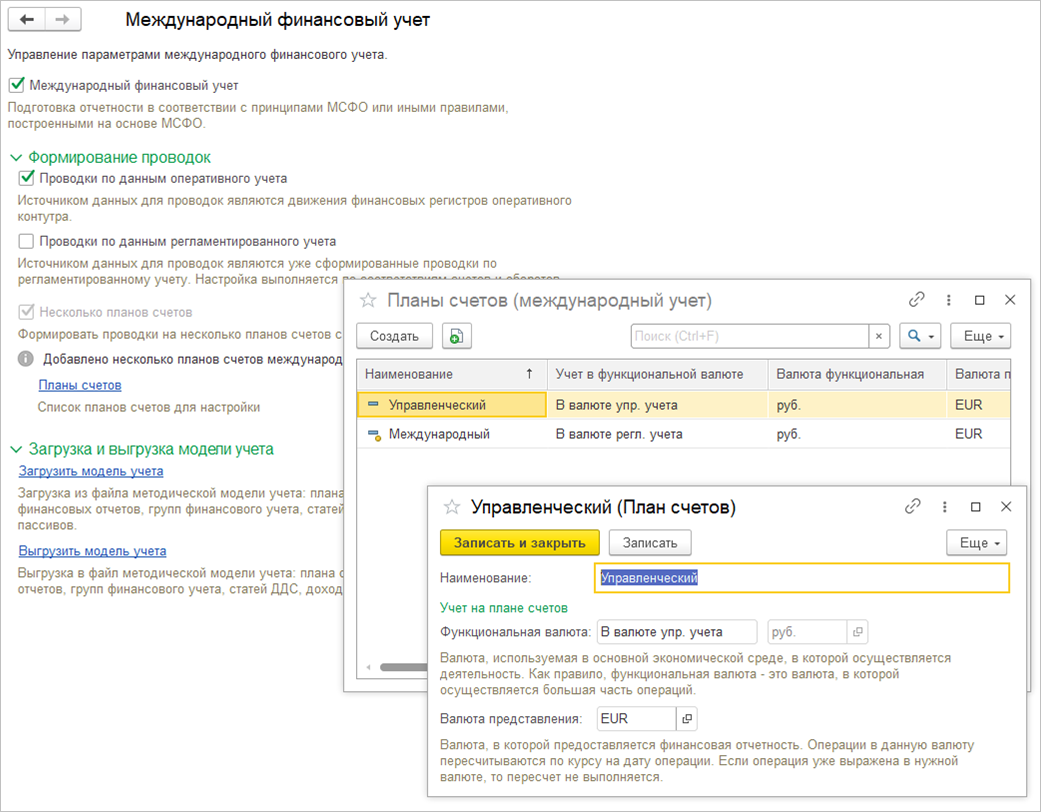This screenshot has height=812, width=1041.
Task: Maximize the Управленческий form window
Action: (975, 507)
